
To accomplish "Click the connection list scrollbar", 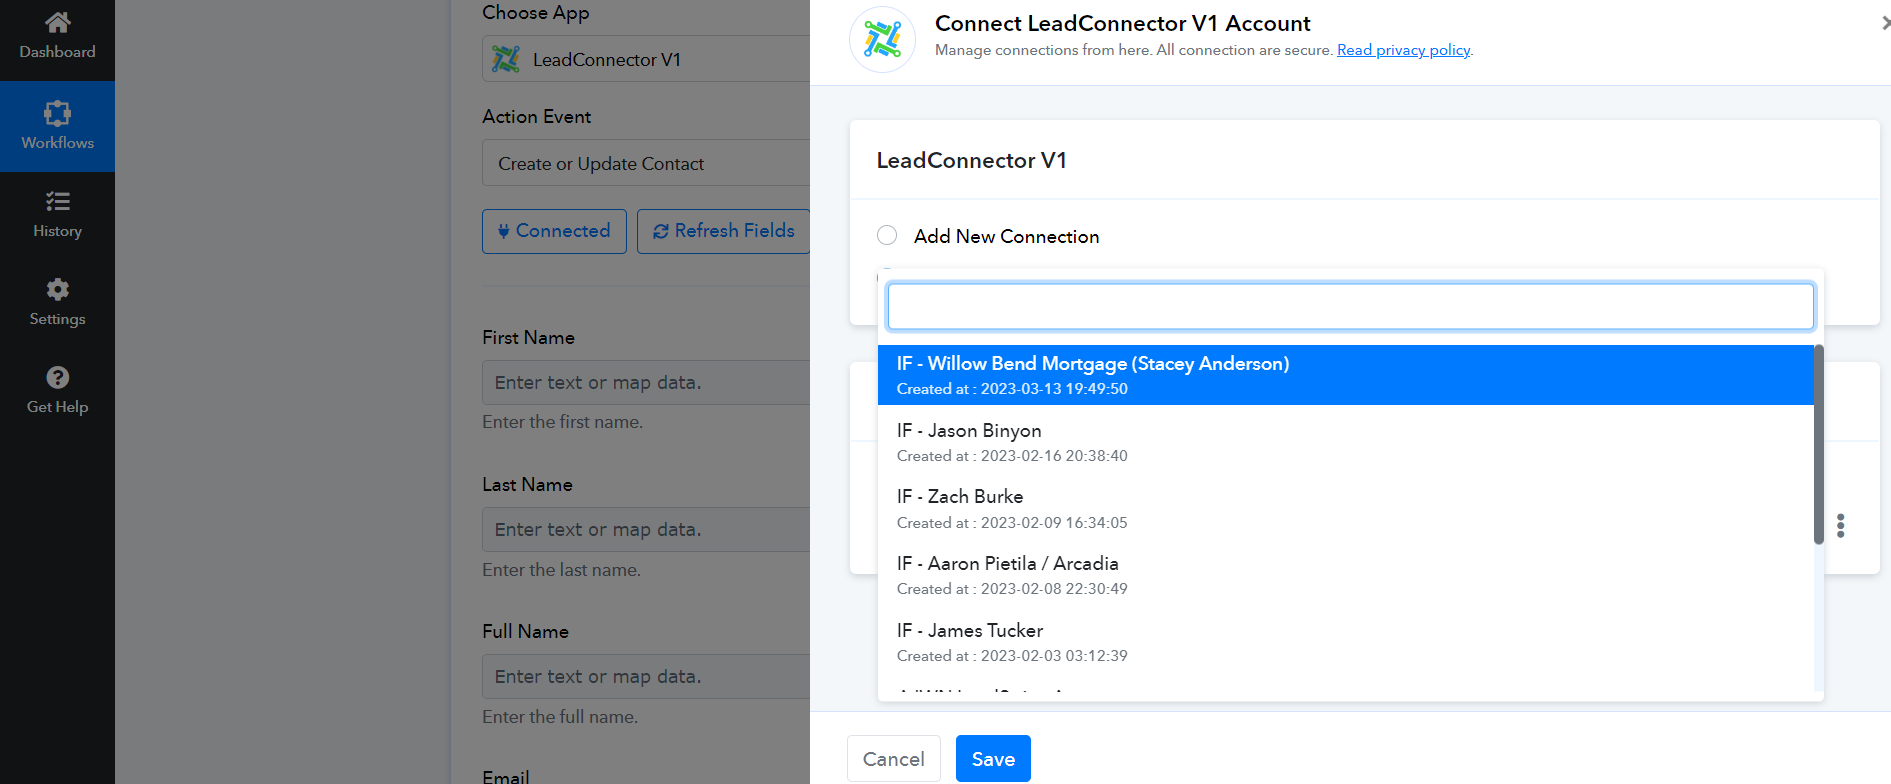I will (x=1819, y=444).
